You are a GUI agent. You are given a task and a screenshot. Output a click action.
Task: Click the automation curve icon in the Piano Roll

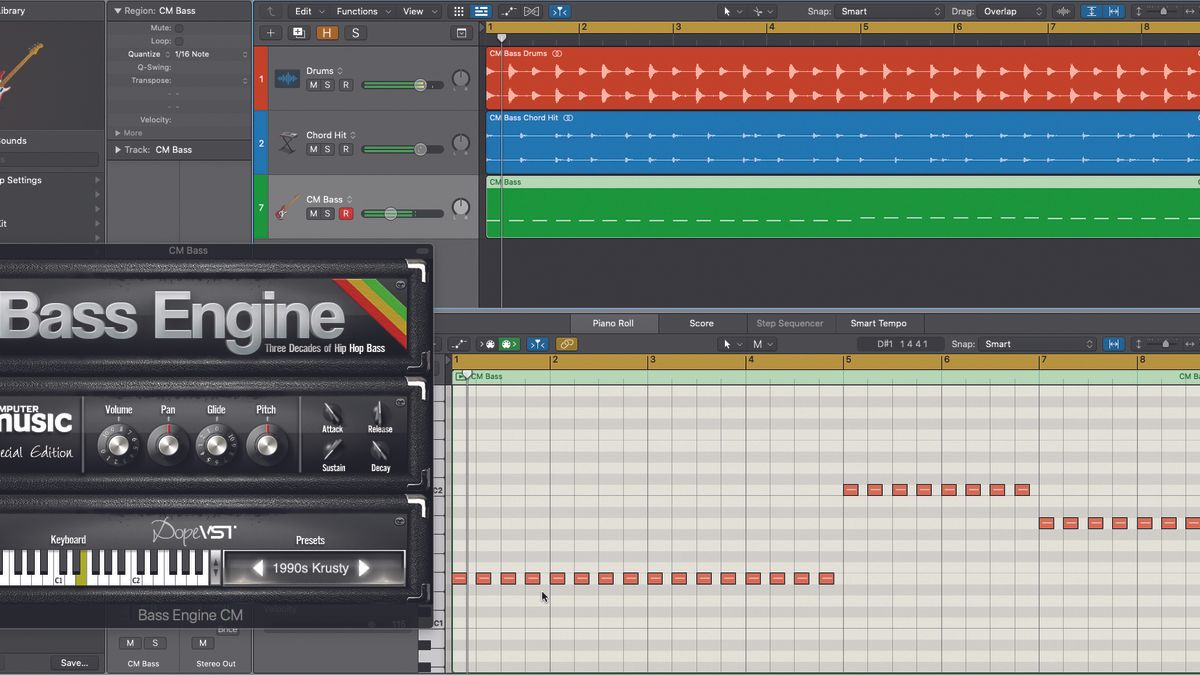(459, 343)
